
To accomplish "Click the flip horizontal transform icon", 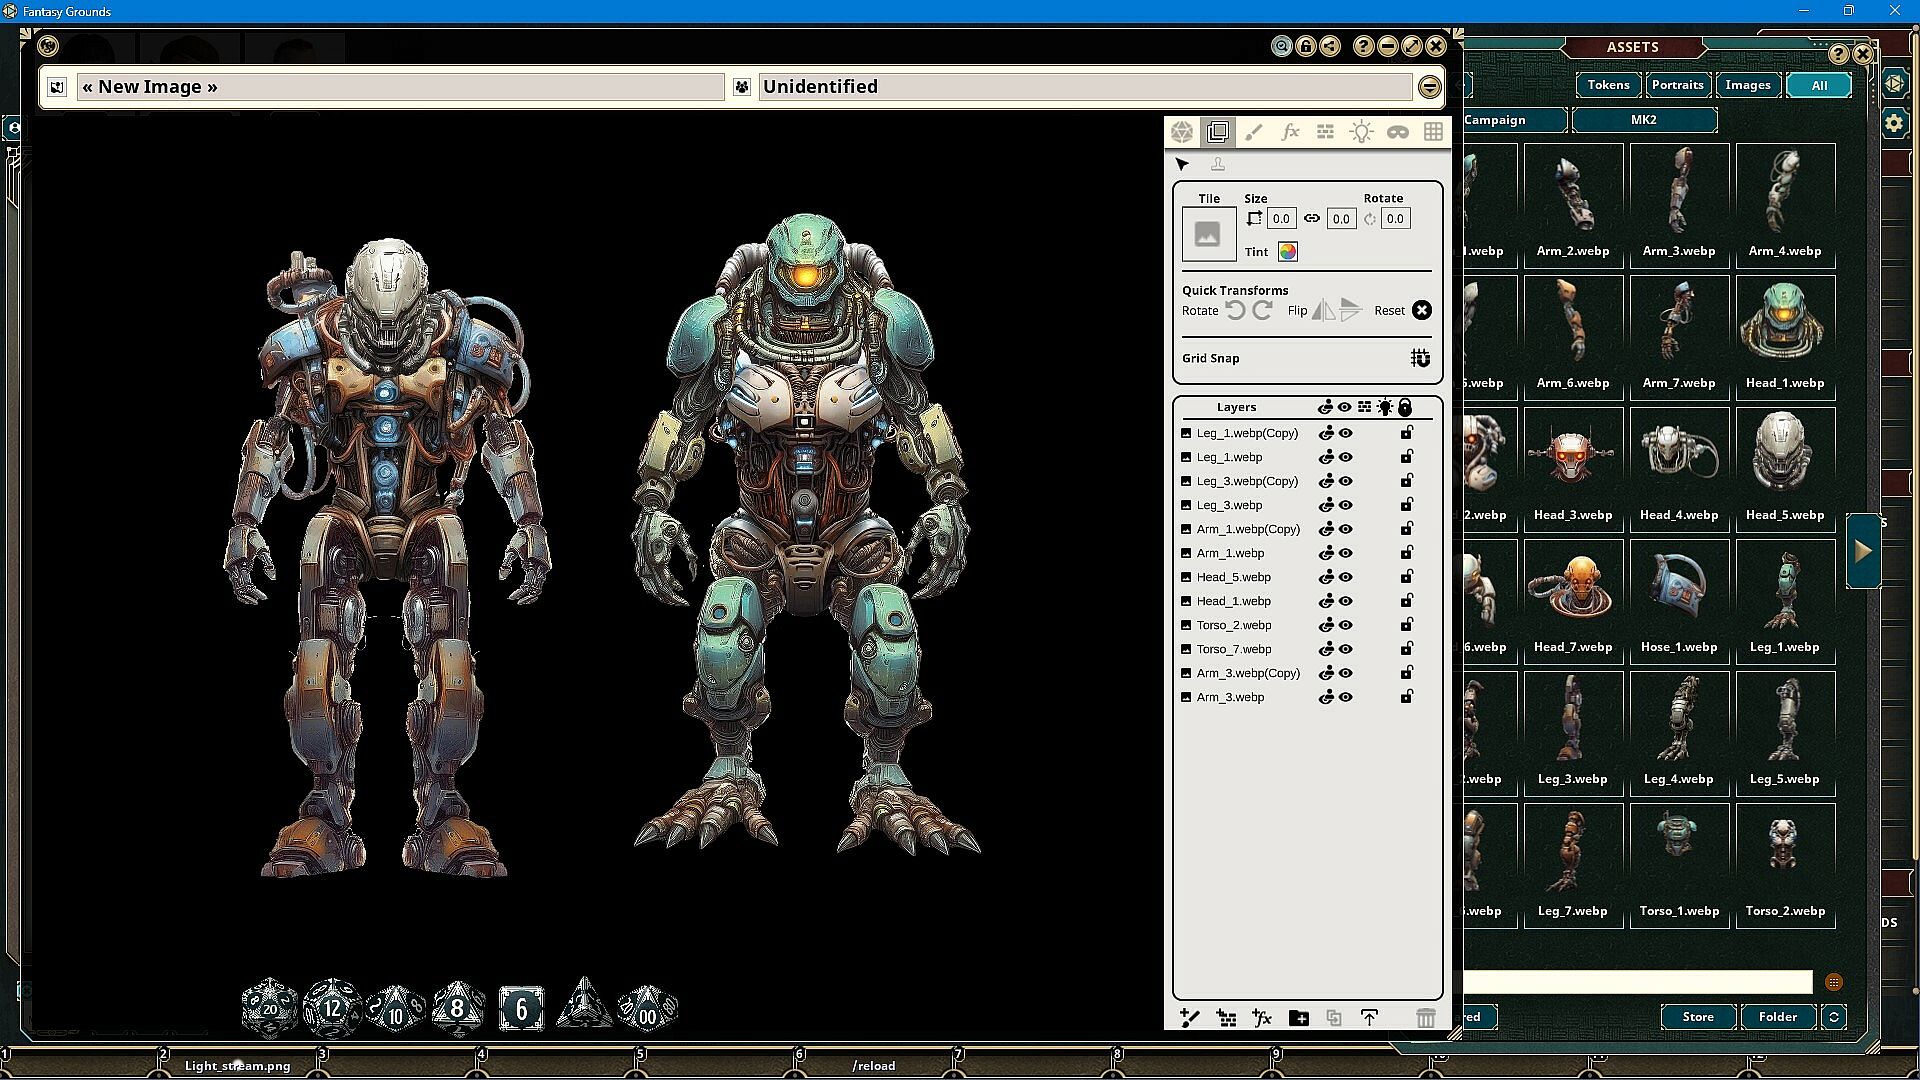I will 1323,310.
